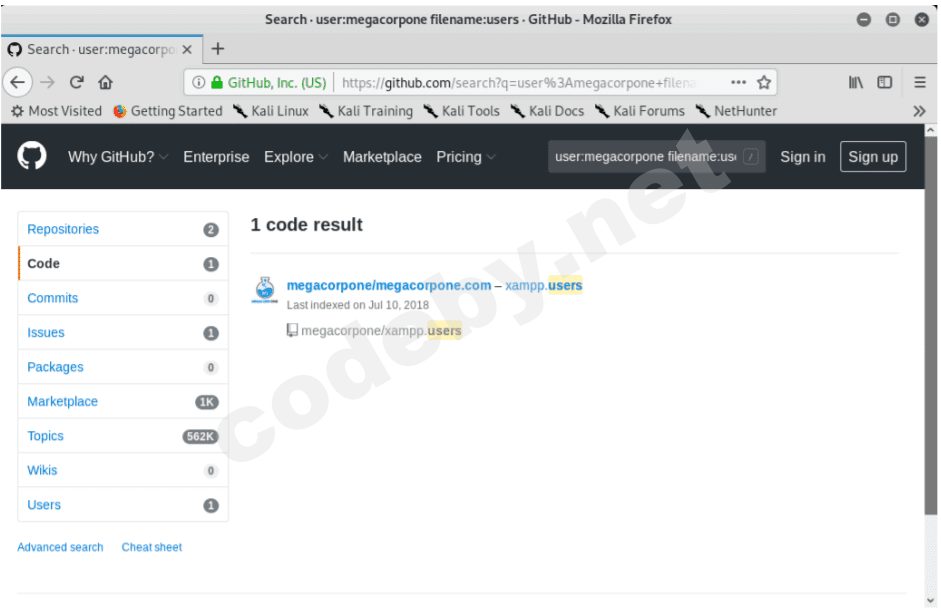Click the scrollbar up arrow
The width and height of the screenshot is (941, 611).
(930, 130)
